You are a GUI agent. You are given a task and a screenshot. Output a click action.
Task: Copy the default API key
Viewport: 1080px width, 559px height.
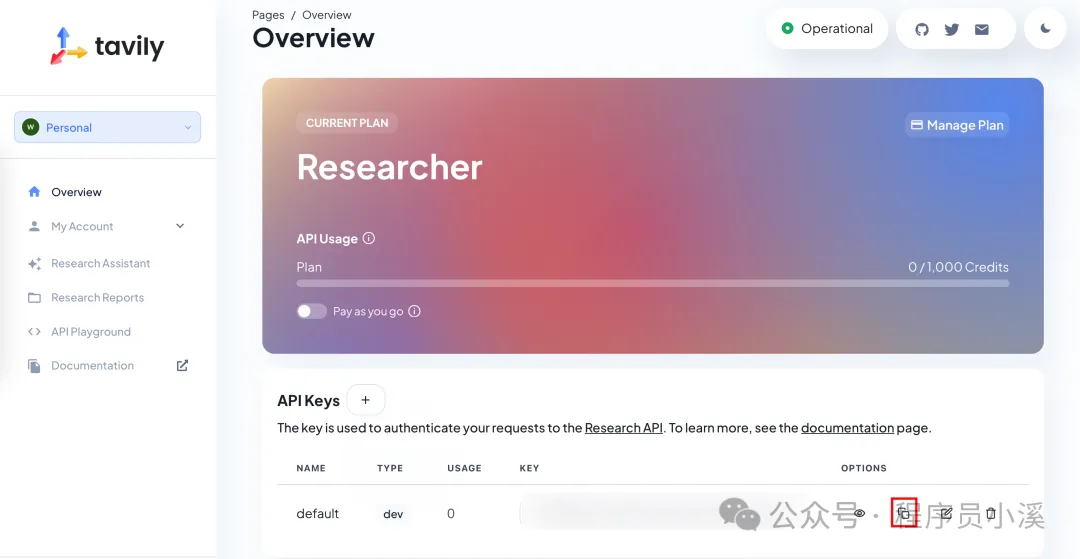point(904,513)
